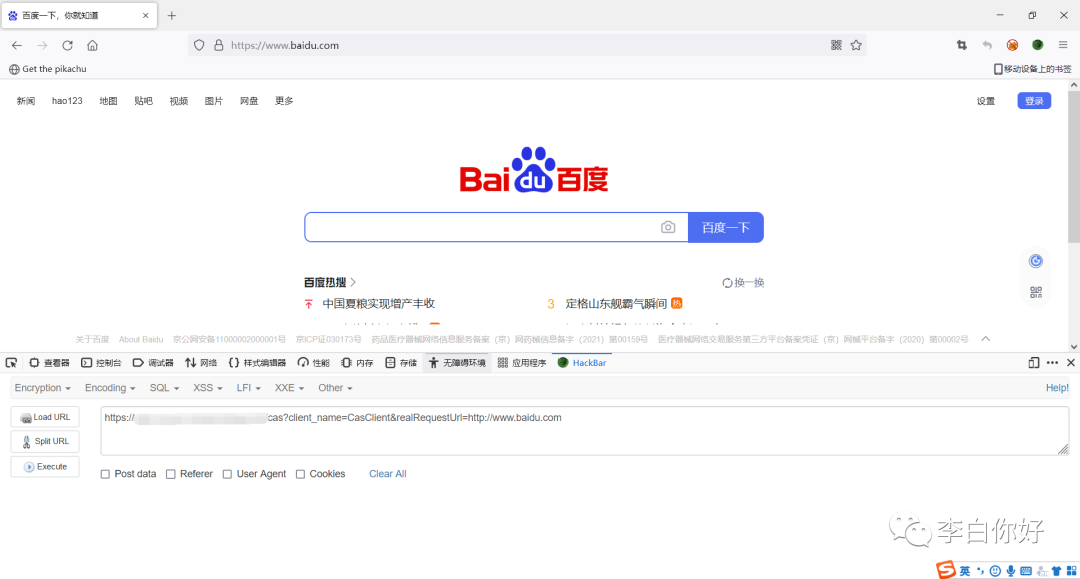Open the 无障碍环境 accessibility tab
1080x579 pixels.
[457, 363]
